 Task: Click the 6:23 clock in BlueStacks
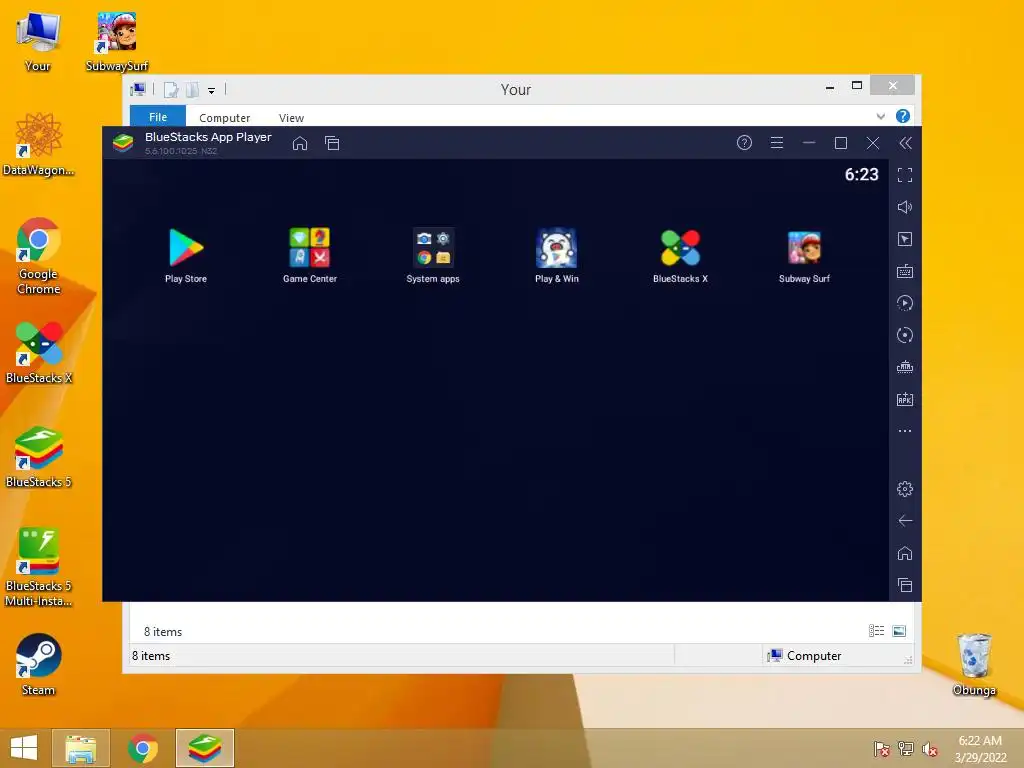[x=861, y=174]
